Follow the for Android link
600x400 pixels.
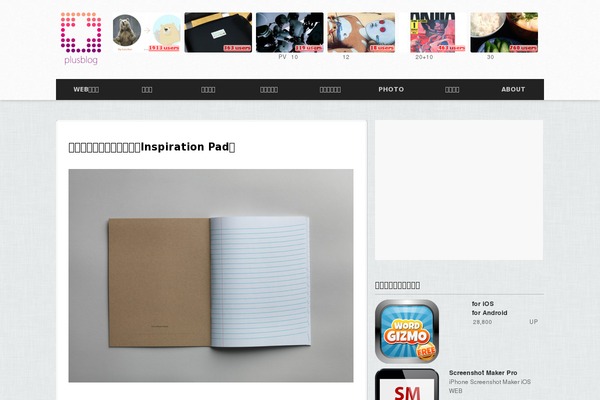pyautogui.click(x=489, y=313)
